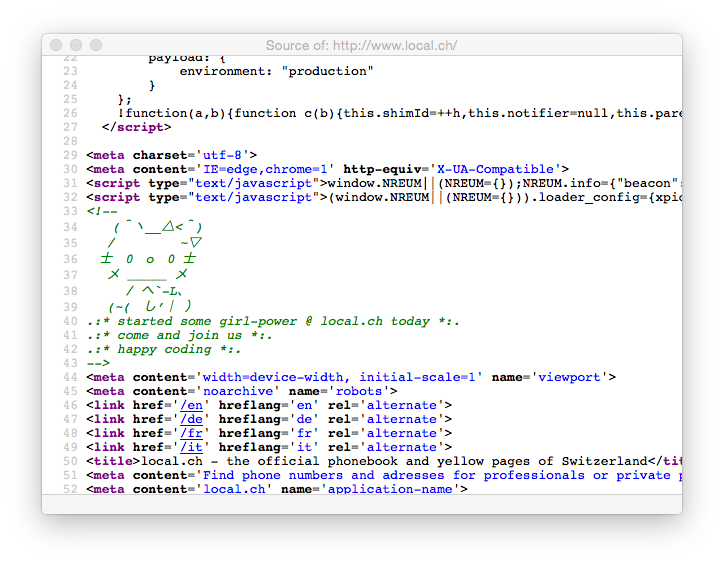Click hreflang value 'it'
Viewport: 724px width, 564px height.
304,447
